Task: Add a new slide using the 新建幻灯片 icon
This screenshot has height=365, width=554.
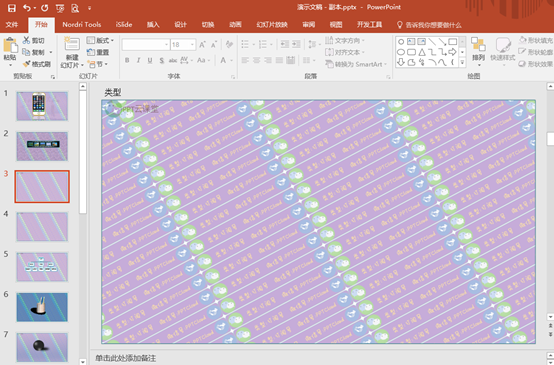Action: pyautogui.click(x=72, y=44)
